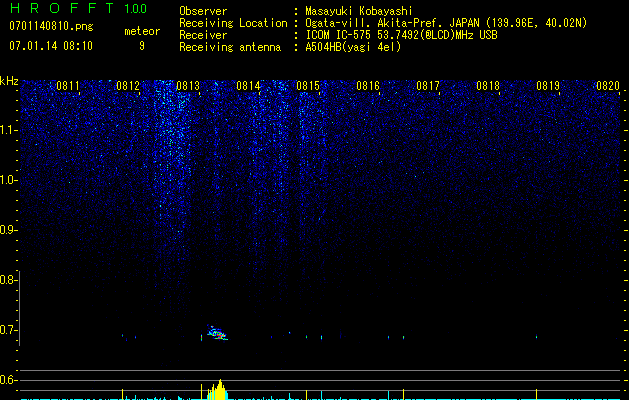629x400 pixels.
Task: Click the 0.8 kHz axis label
Action: pyautogui.click(x=8, y=280)
